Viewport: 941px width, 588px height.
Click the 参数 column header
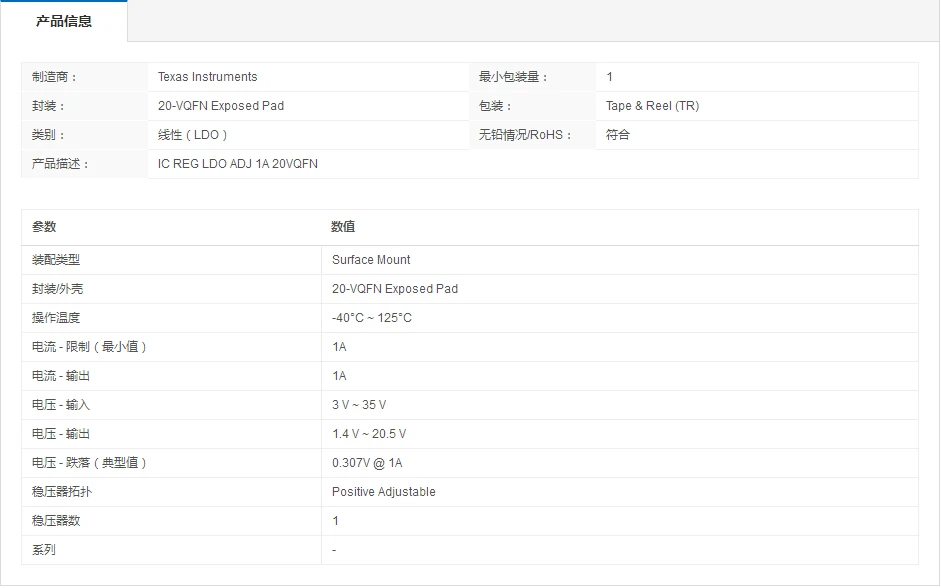[x=44, y=227]
